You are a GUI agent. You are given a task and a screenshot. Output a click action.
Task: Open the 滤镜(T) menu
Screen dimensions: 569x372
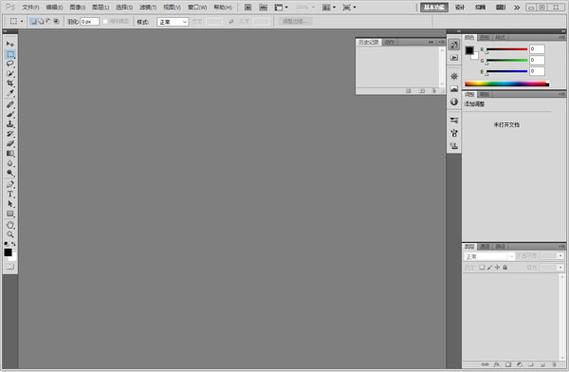point(148,7)
